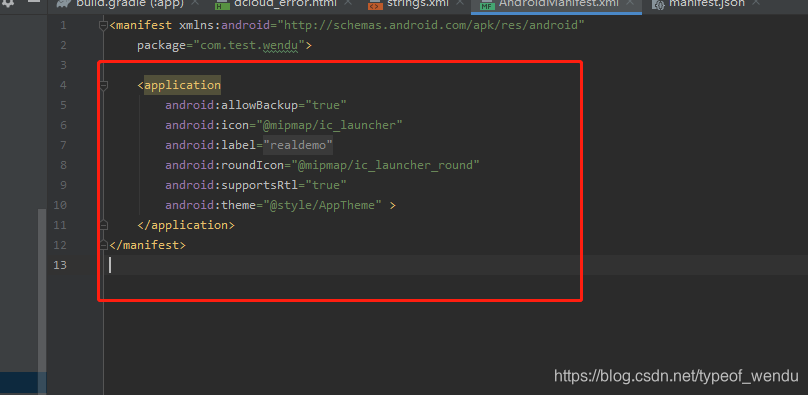The width and height of the screenshot is (808, 395).
Task: Click the label value "realdemo"
Action: coord(298,145)
